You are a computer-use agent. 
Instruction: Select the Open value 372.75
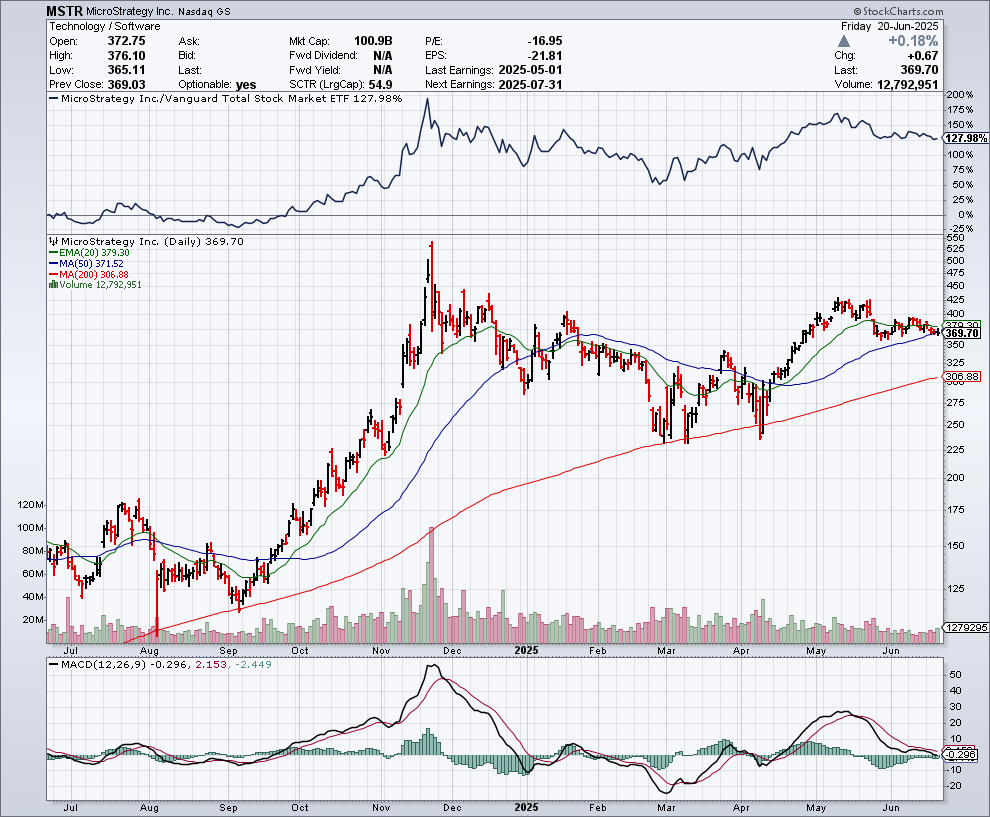point(126,41)
